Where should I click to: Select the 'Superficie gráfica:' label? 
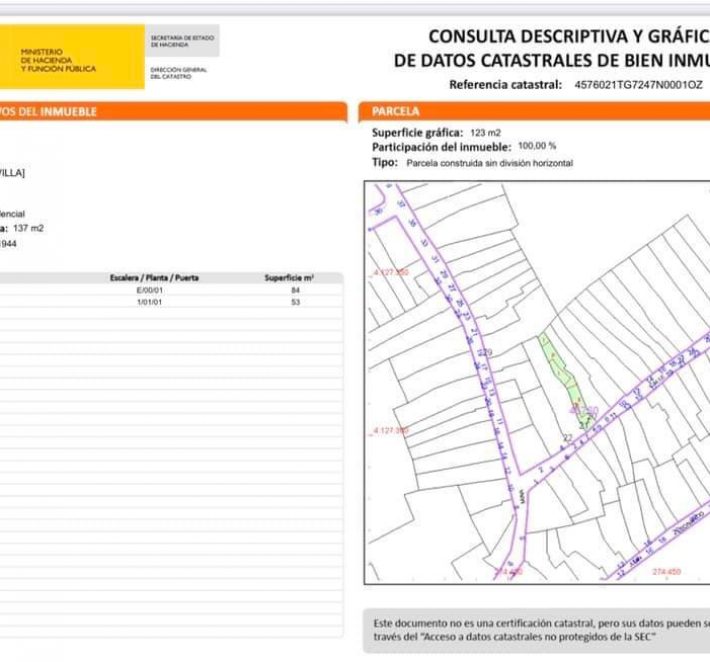(x=417, y=133)
